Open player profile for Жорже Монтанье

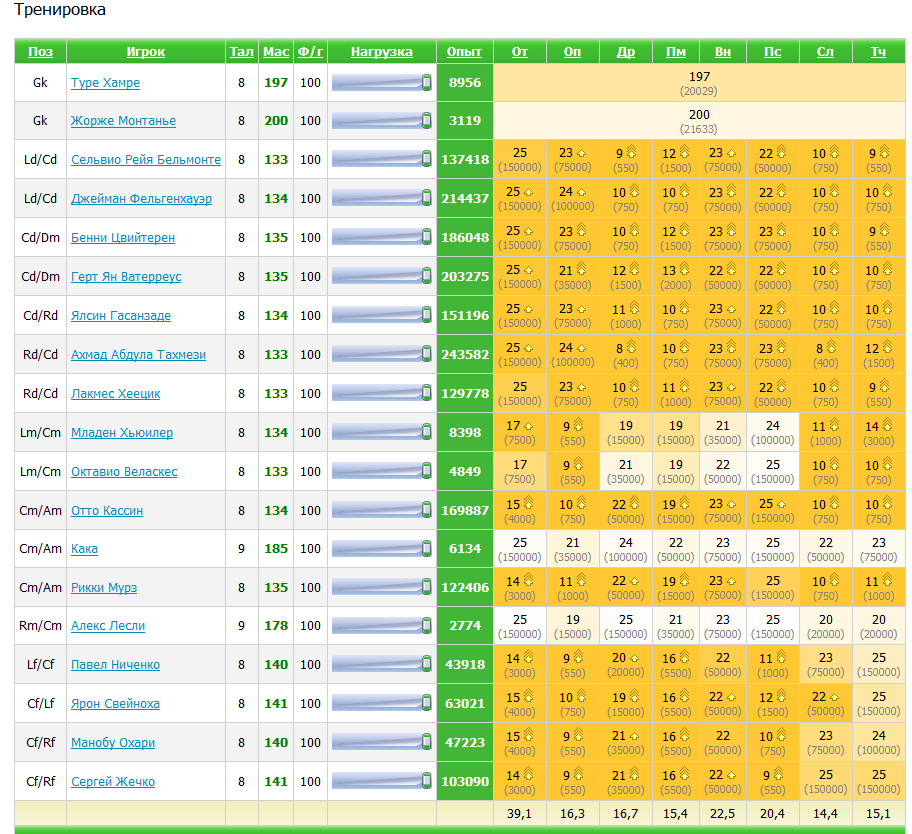click(123, 121)
